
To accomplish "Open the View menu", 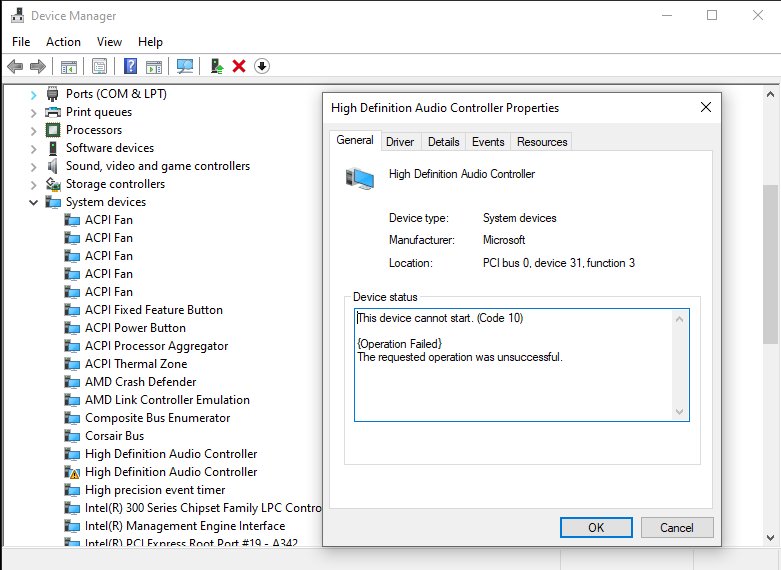I will tap(109, 42).
